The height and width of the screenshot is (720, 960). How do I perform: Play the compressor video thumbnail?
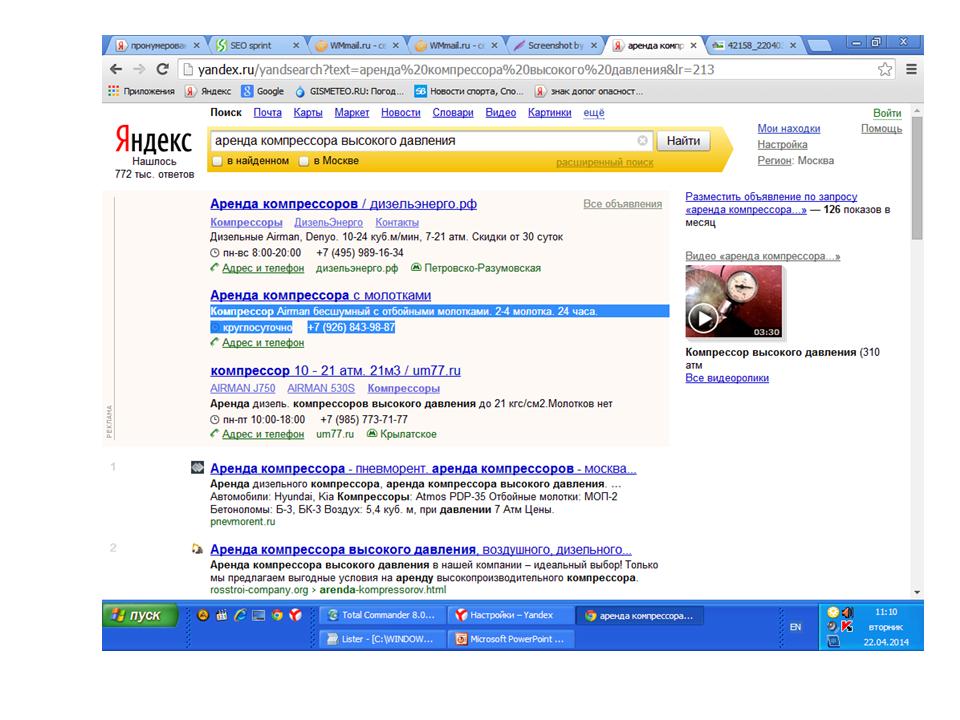click(733, 301)
